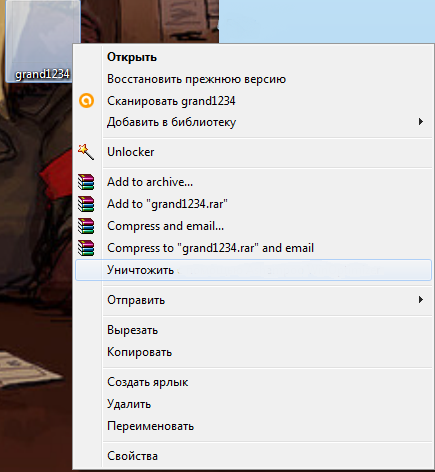The image size is (435, 472).
Task: Select Compress and email... entry
Action: [x=253, y=226]
